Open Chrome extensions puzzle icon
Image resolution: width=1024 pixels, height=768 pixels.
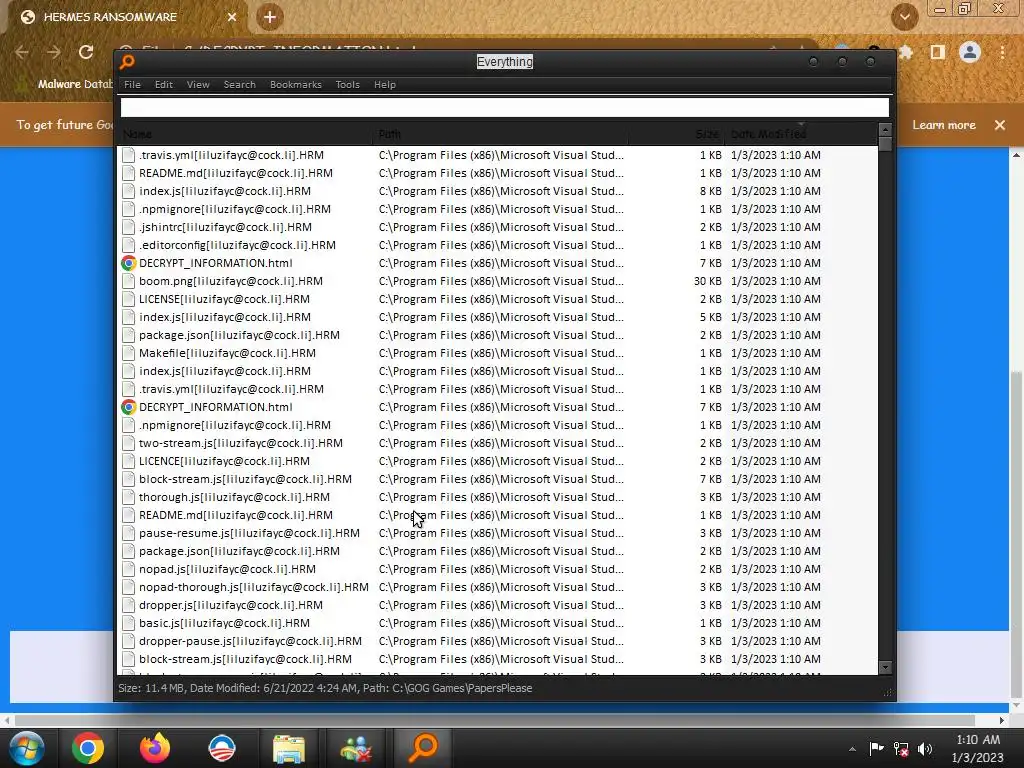tap(906, 52)
